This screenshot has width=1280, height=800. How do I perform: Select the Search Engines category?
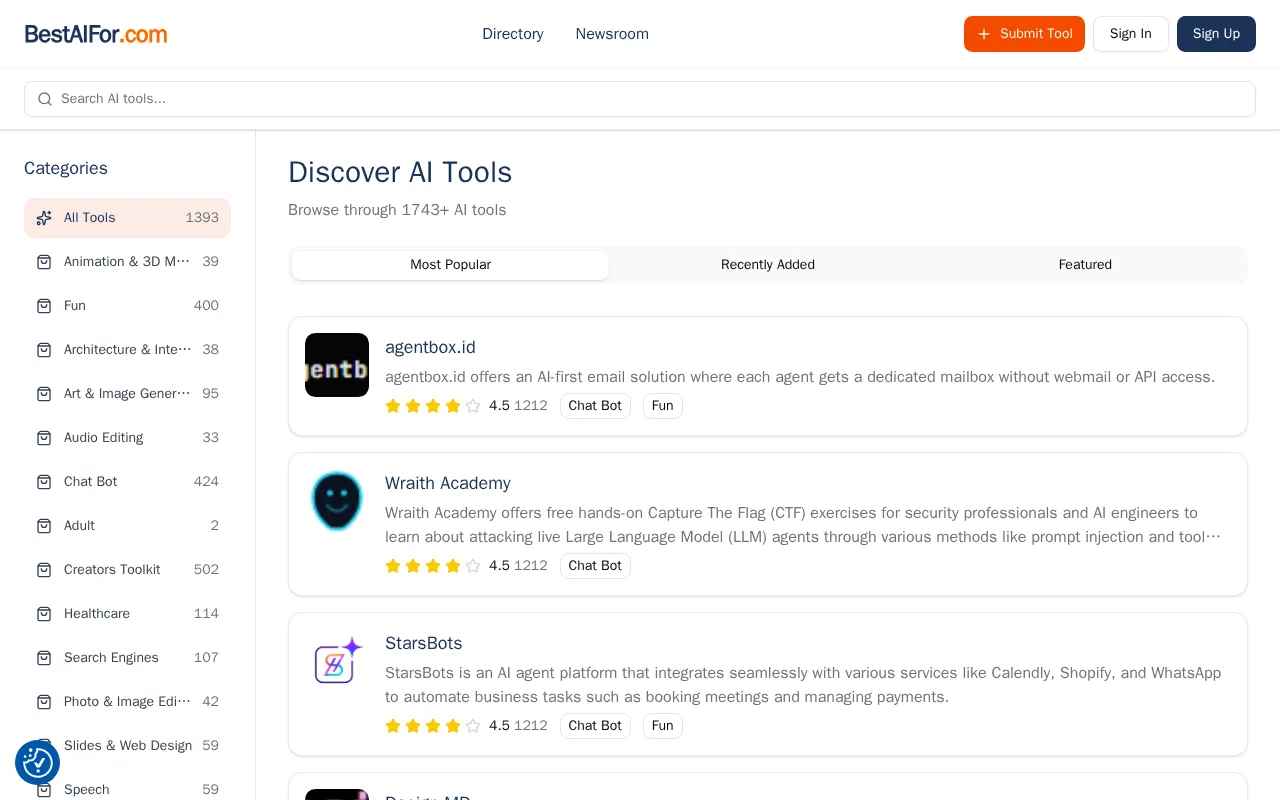tap(127, 658)
